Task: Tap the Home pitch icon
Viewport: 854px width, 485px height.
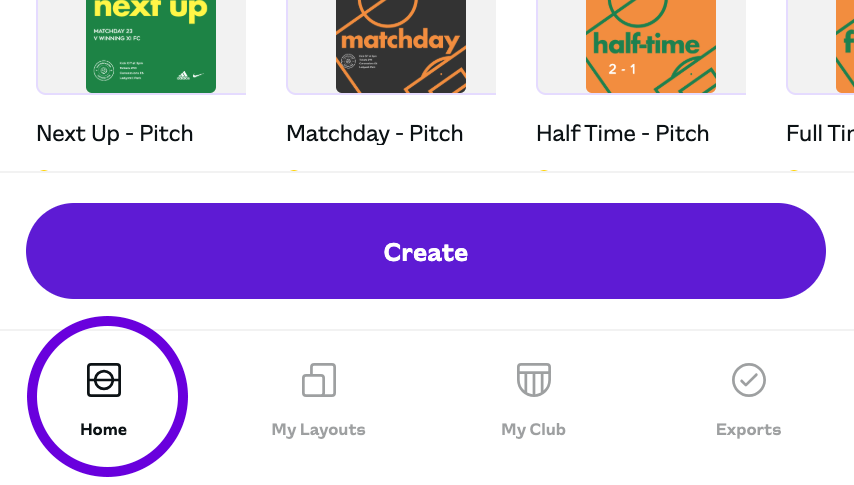Action: tap(104, 380)
